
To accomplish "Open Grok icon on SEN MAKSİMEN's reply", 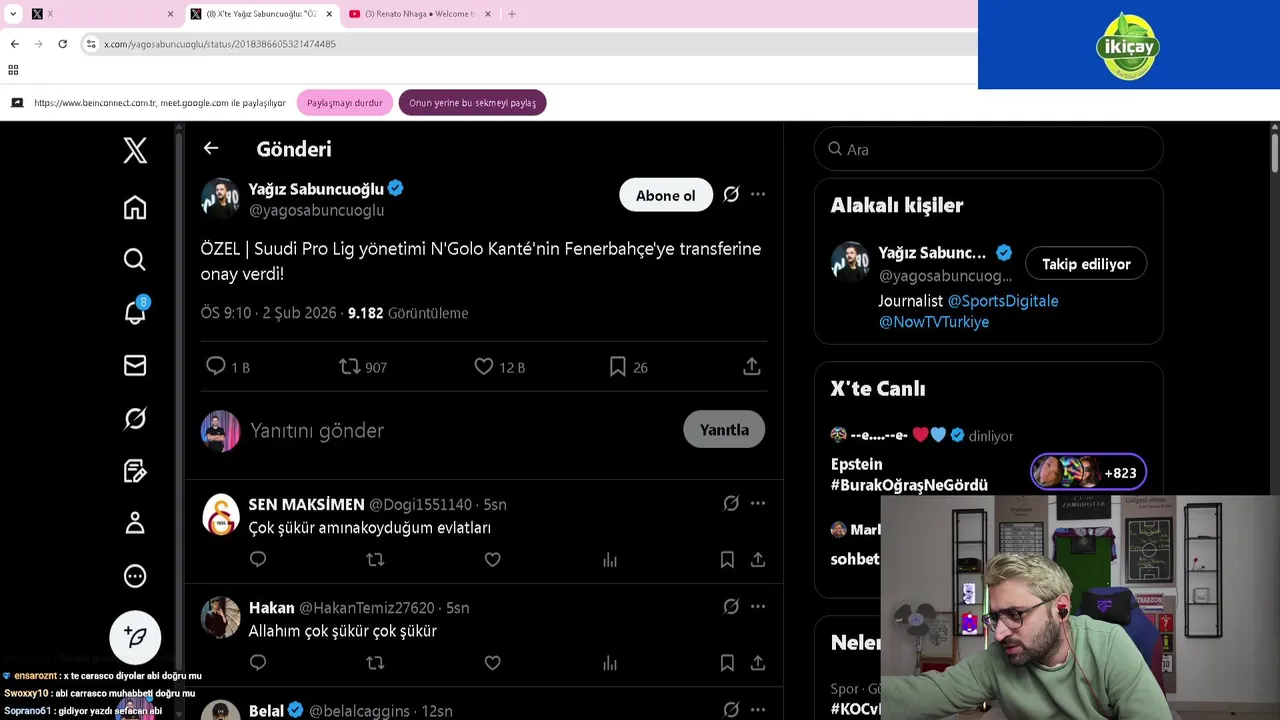I will click(x=731, y=504).
